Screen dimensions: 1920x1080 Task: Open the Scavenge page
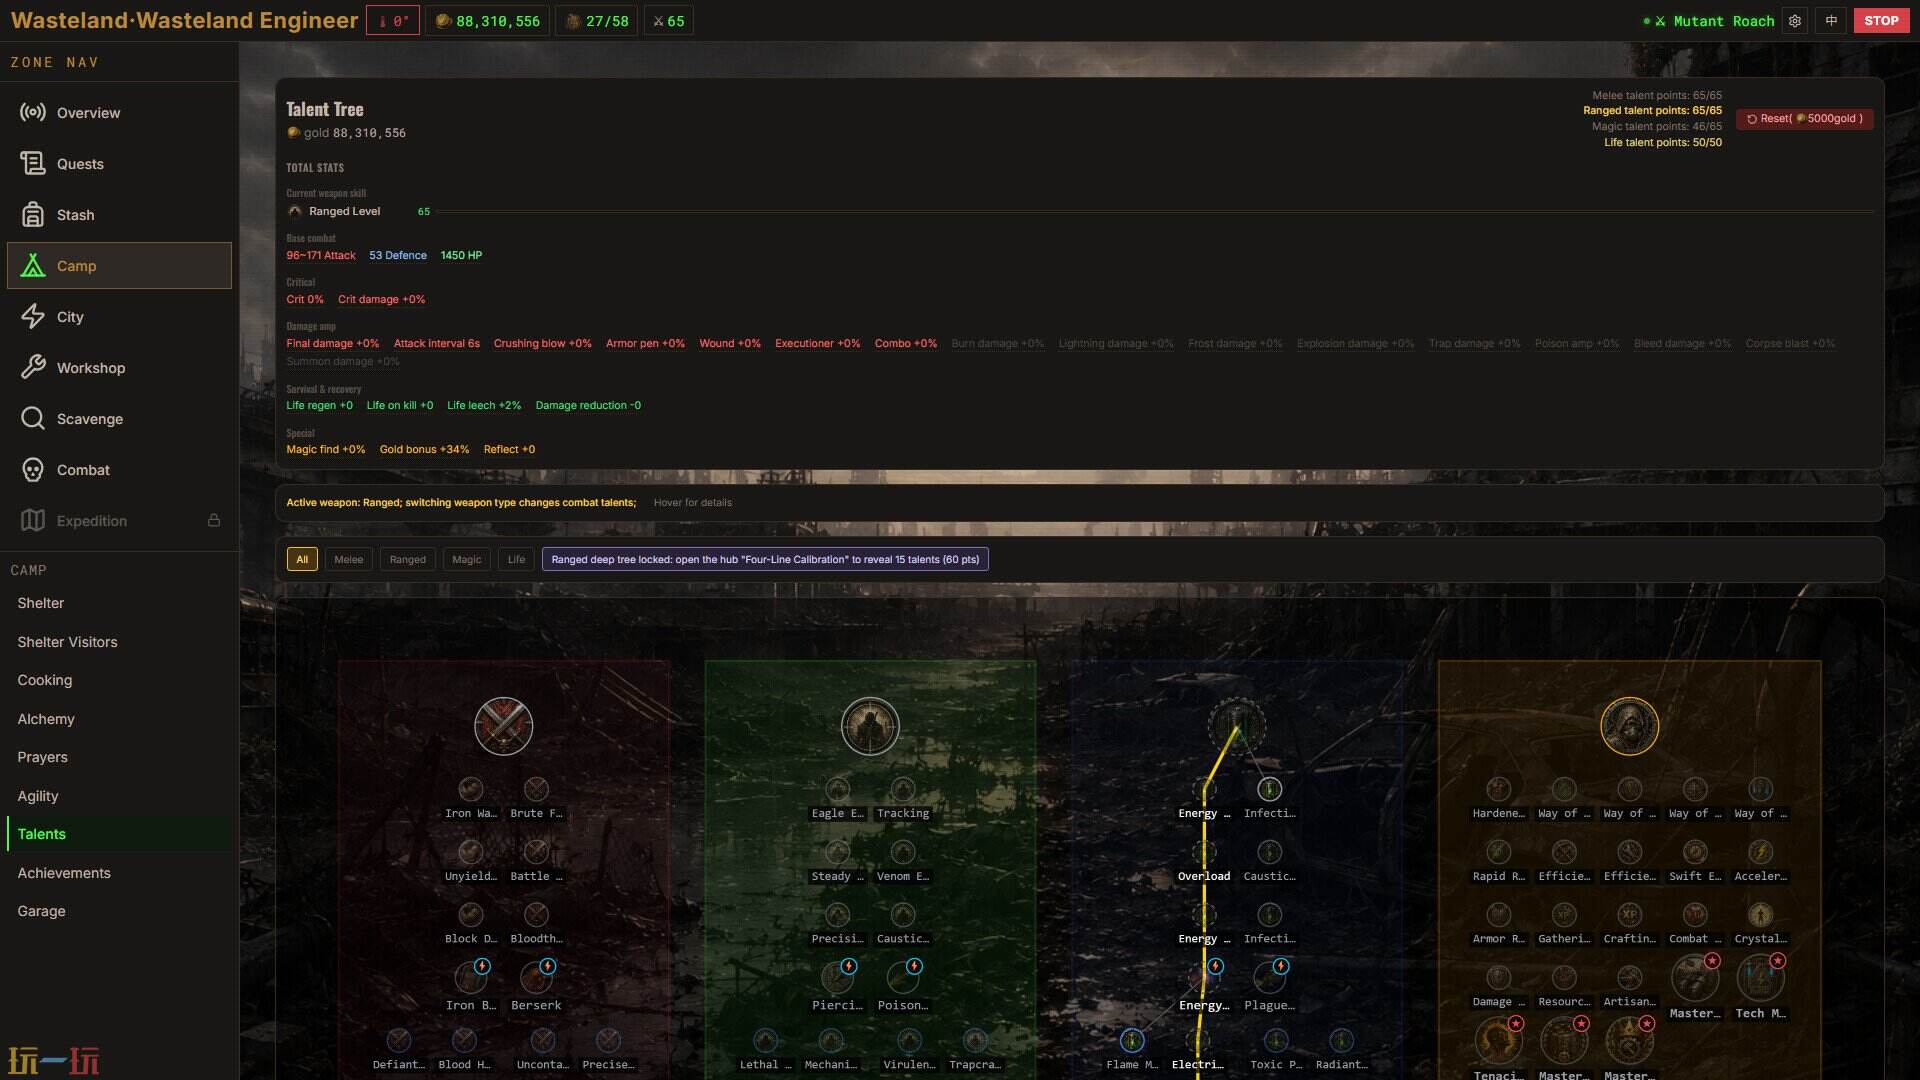pos(119,419)
